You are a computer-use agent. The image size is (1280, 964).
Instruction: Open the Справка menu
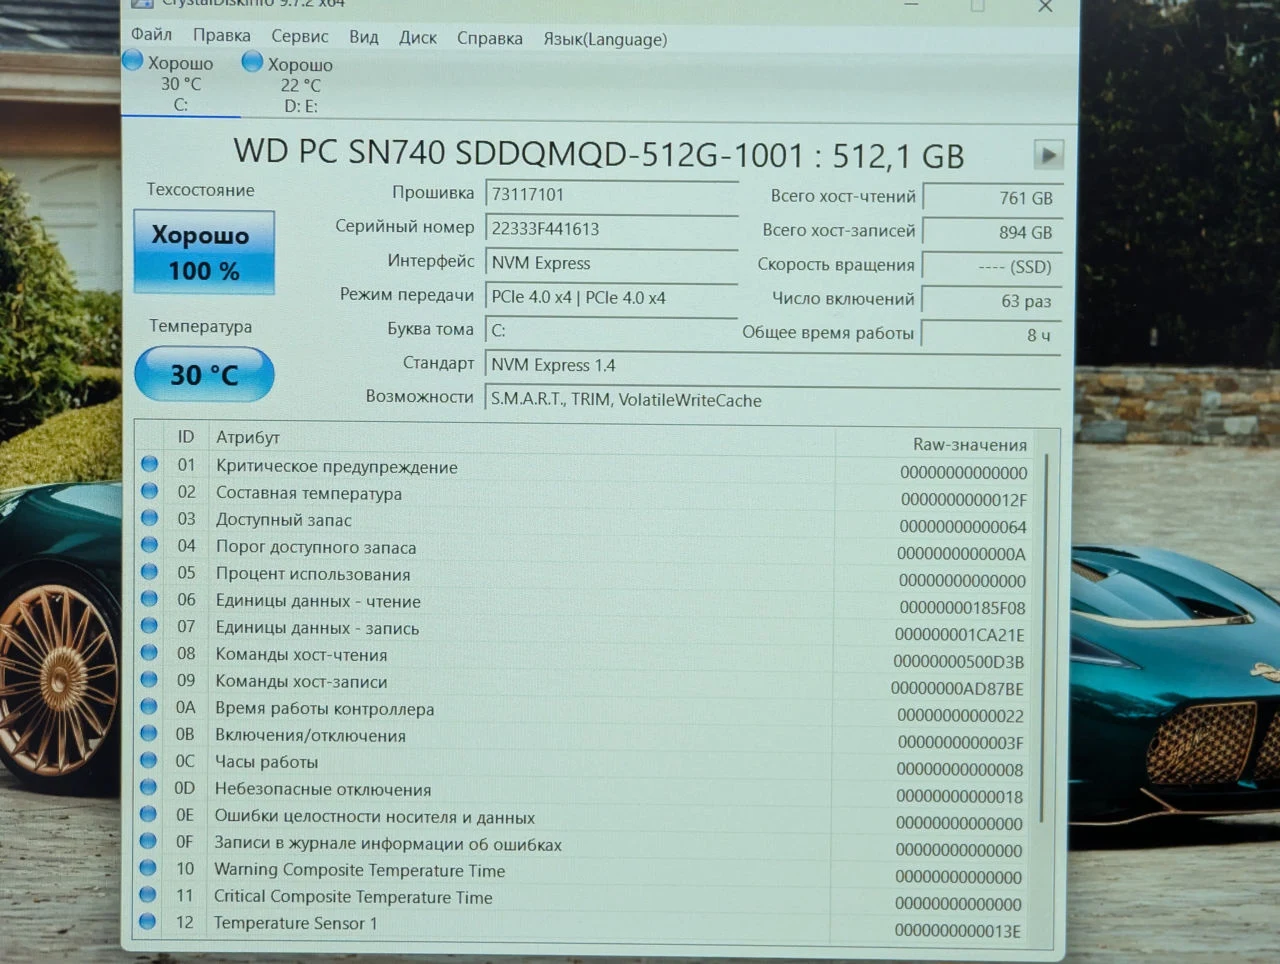tap(490, 38)
